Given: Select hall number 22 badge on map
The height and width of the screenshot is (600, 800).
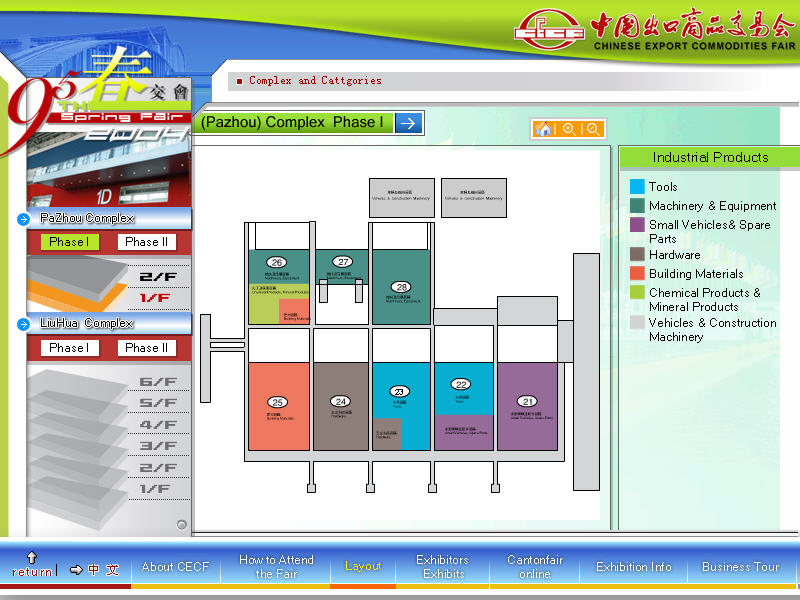Looking at the screenshot, I should point(461,384).
